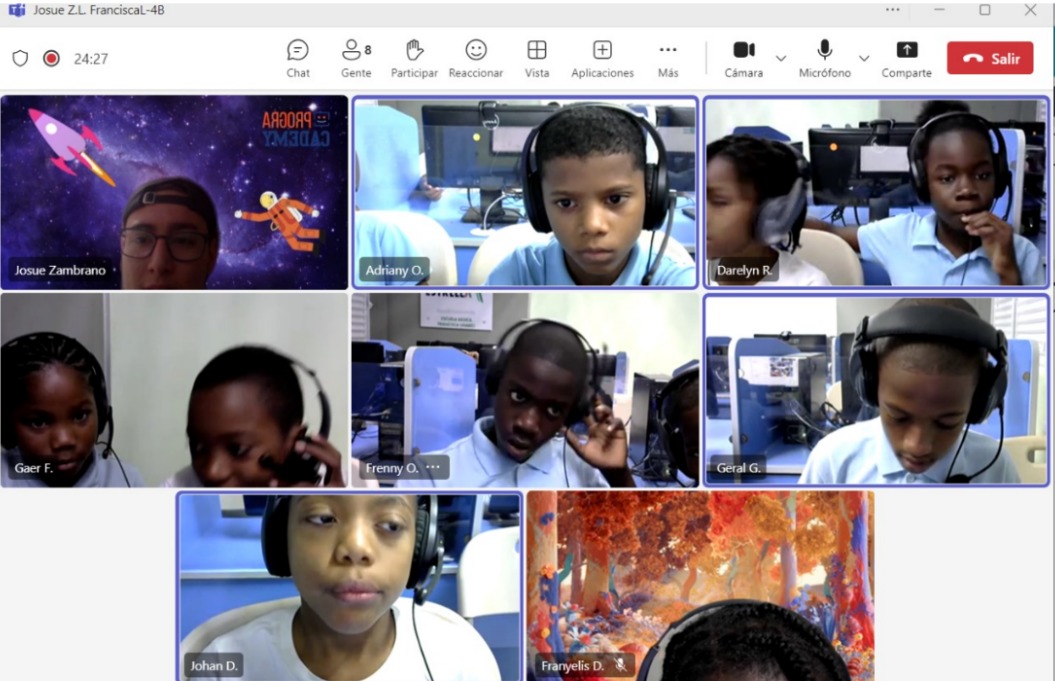
Task: Open more options next to Frenny O.
Action: click(x=433, y=467)
